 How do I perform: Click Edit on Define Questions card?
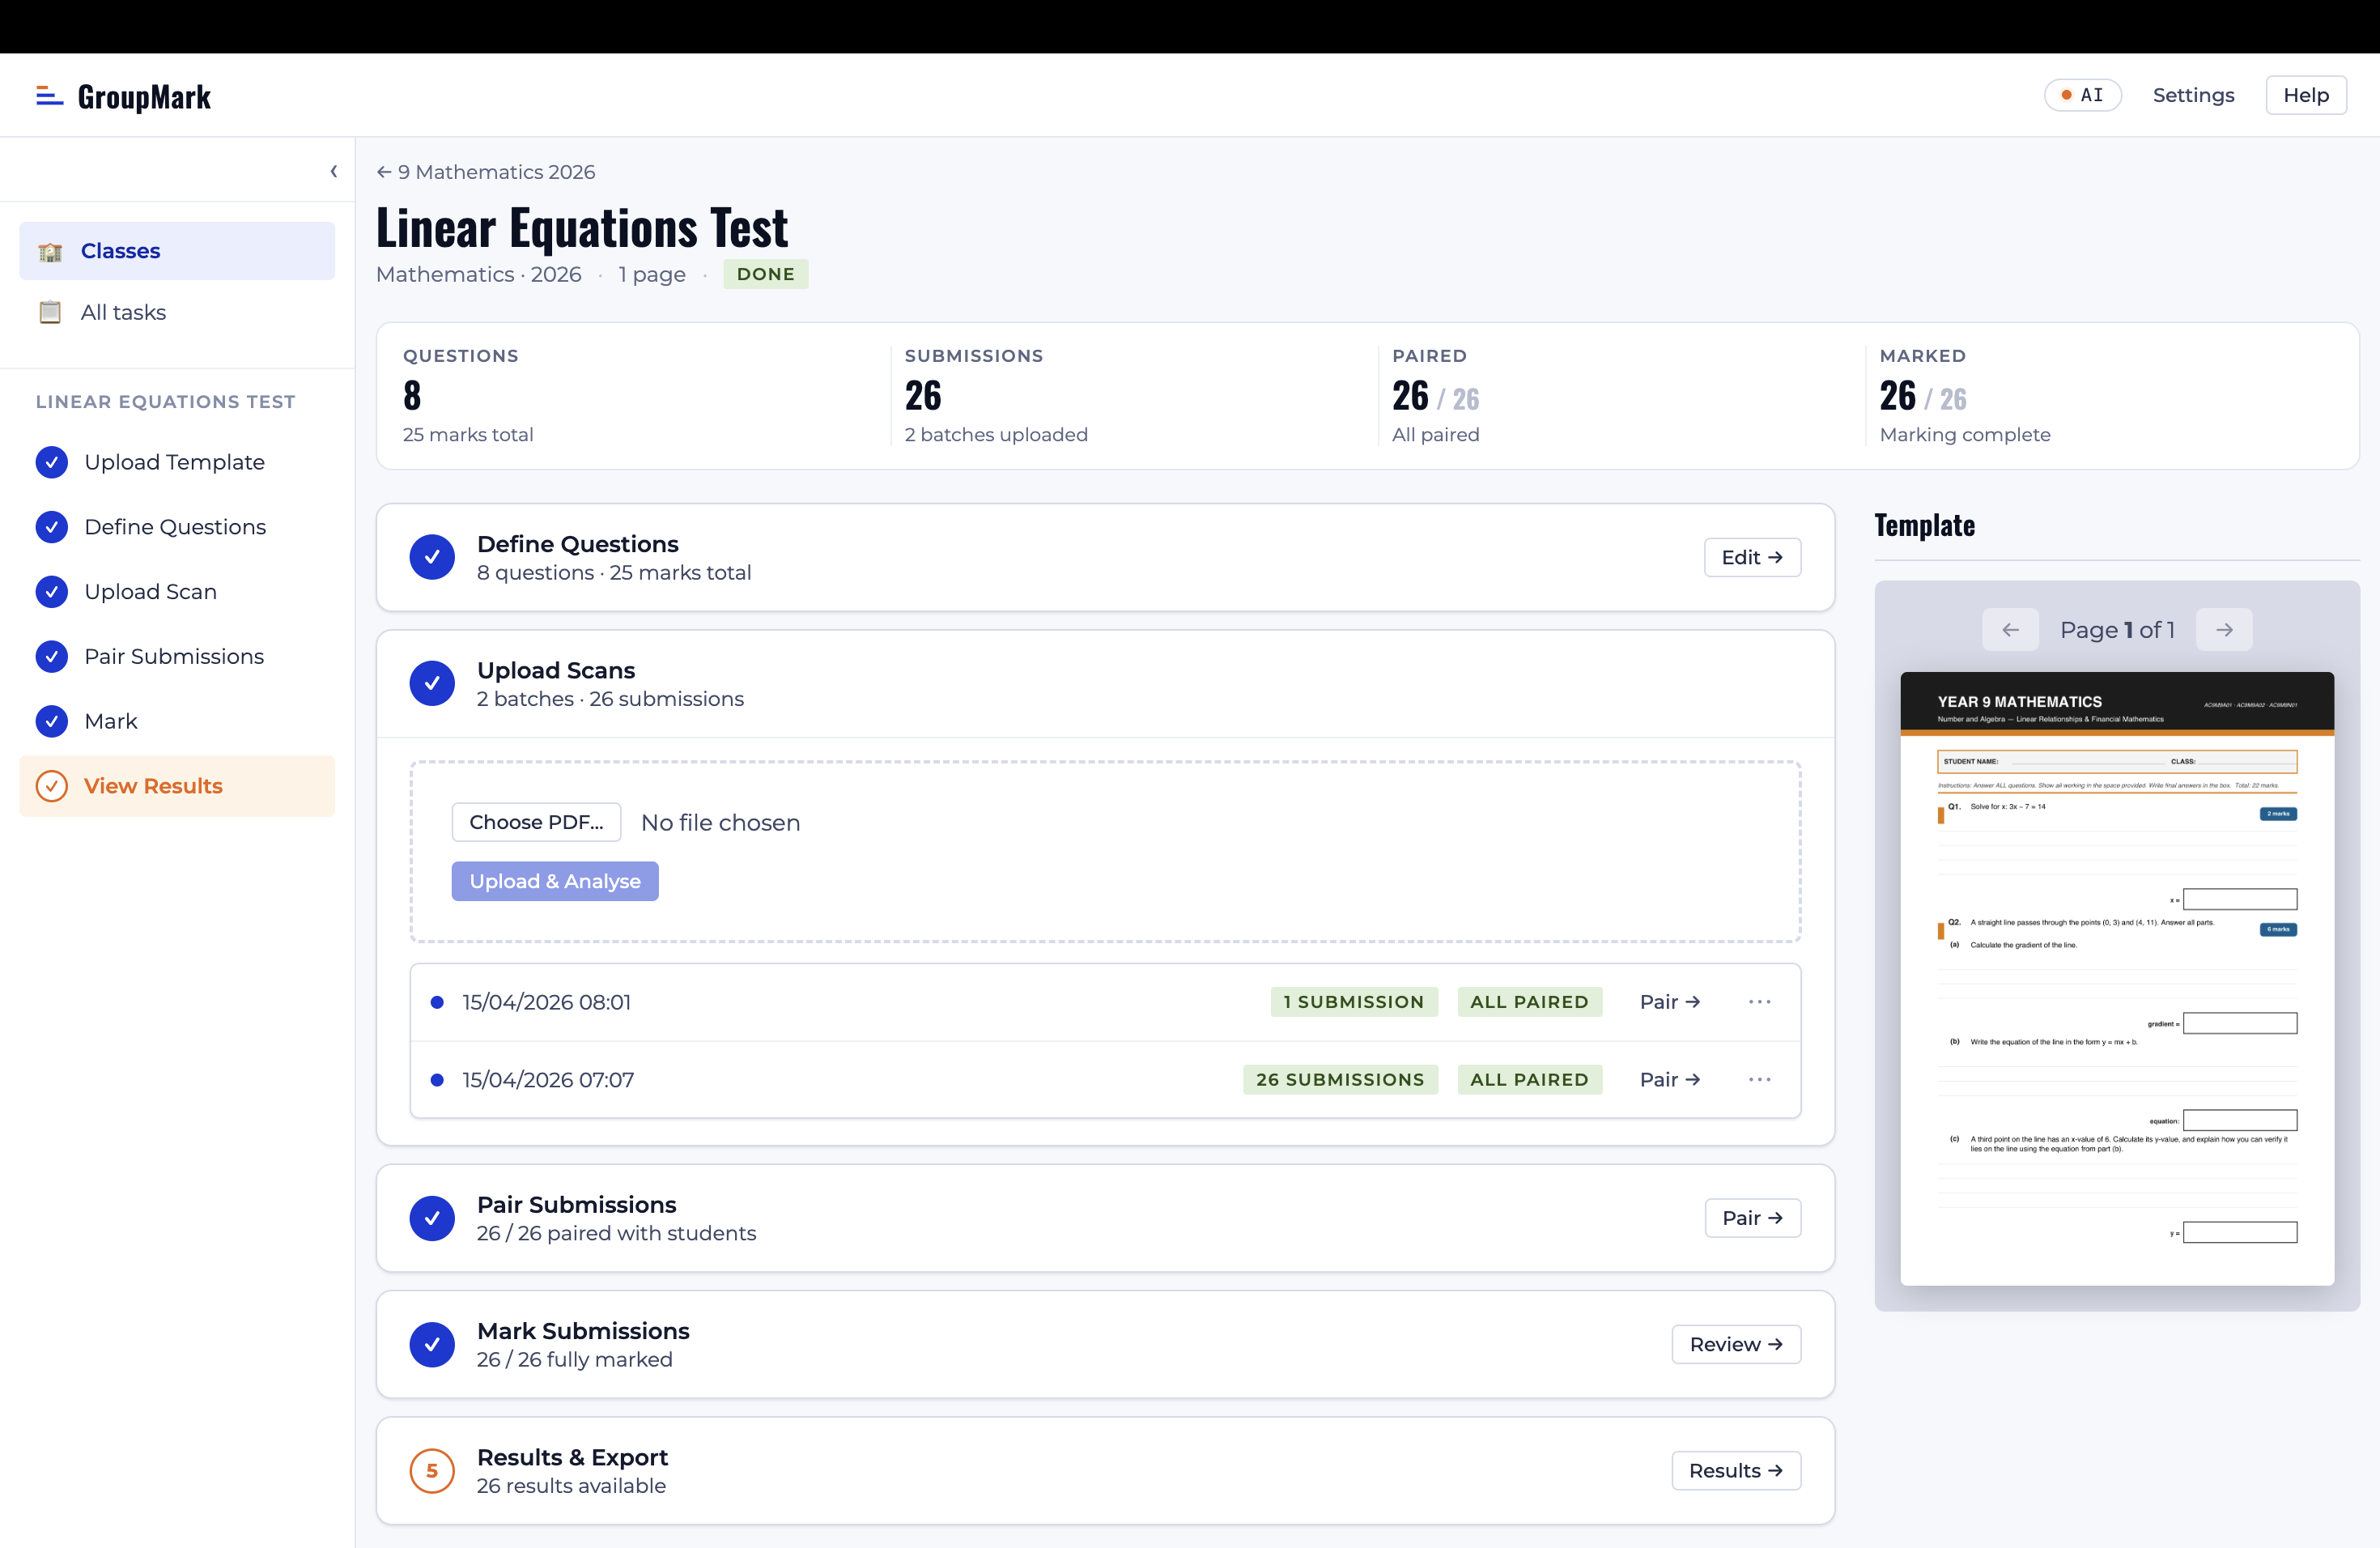1751,557
